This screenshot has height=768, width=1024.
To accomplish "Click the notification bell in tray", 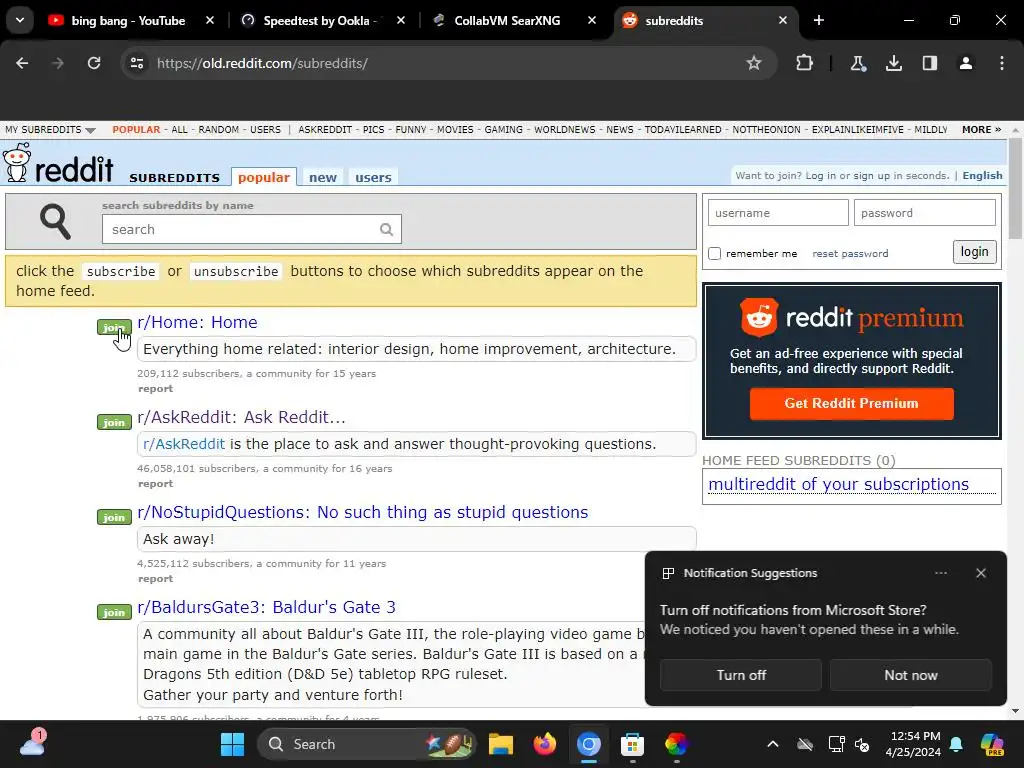I will coord(956,744).
